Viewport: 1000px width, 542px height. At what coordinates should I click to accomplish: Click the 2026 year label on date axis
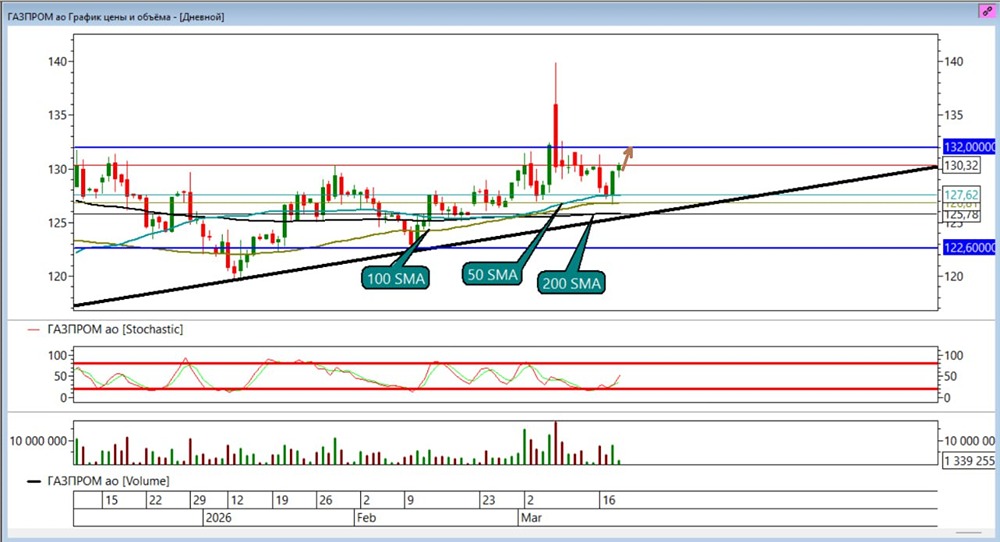(x=218, y=518)
